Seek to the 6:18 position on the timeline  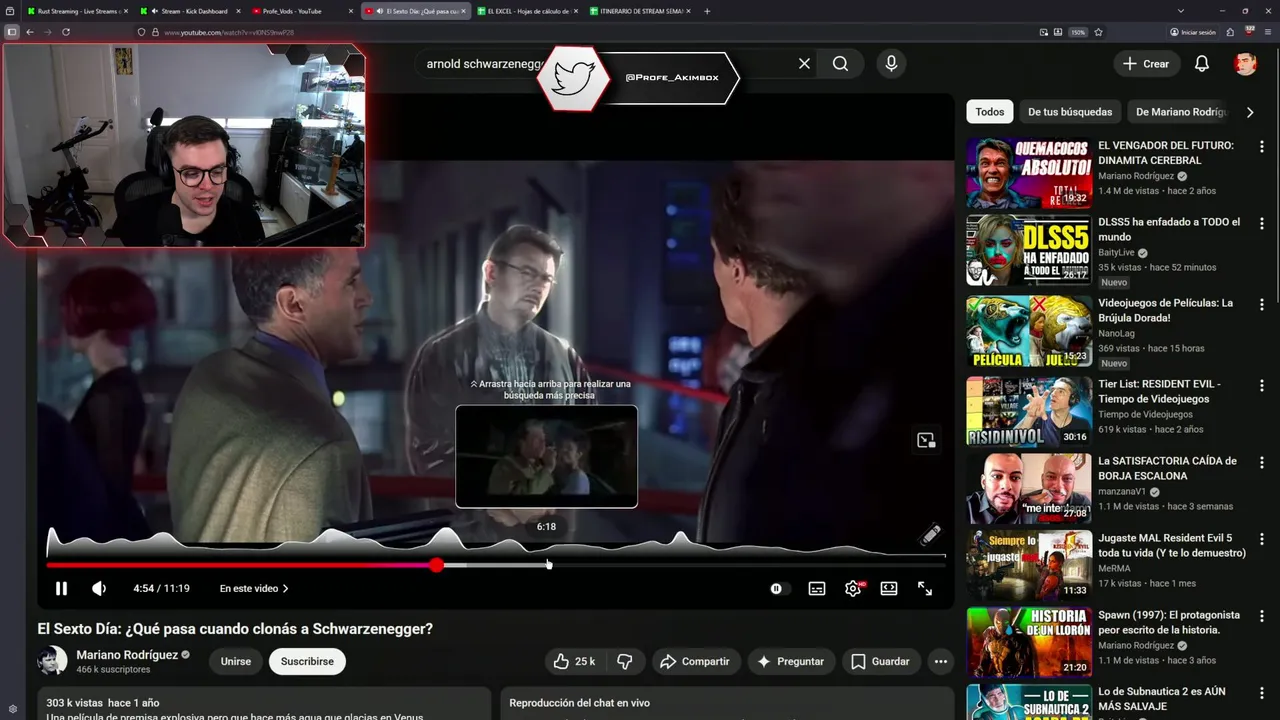point(547,565)
